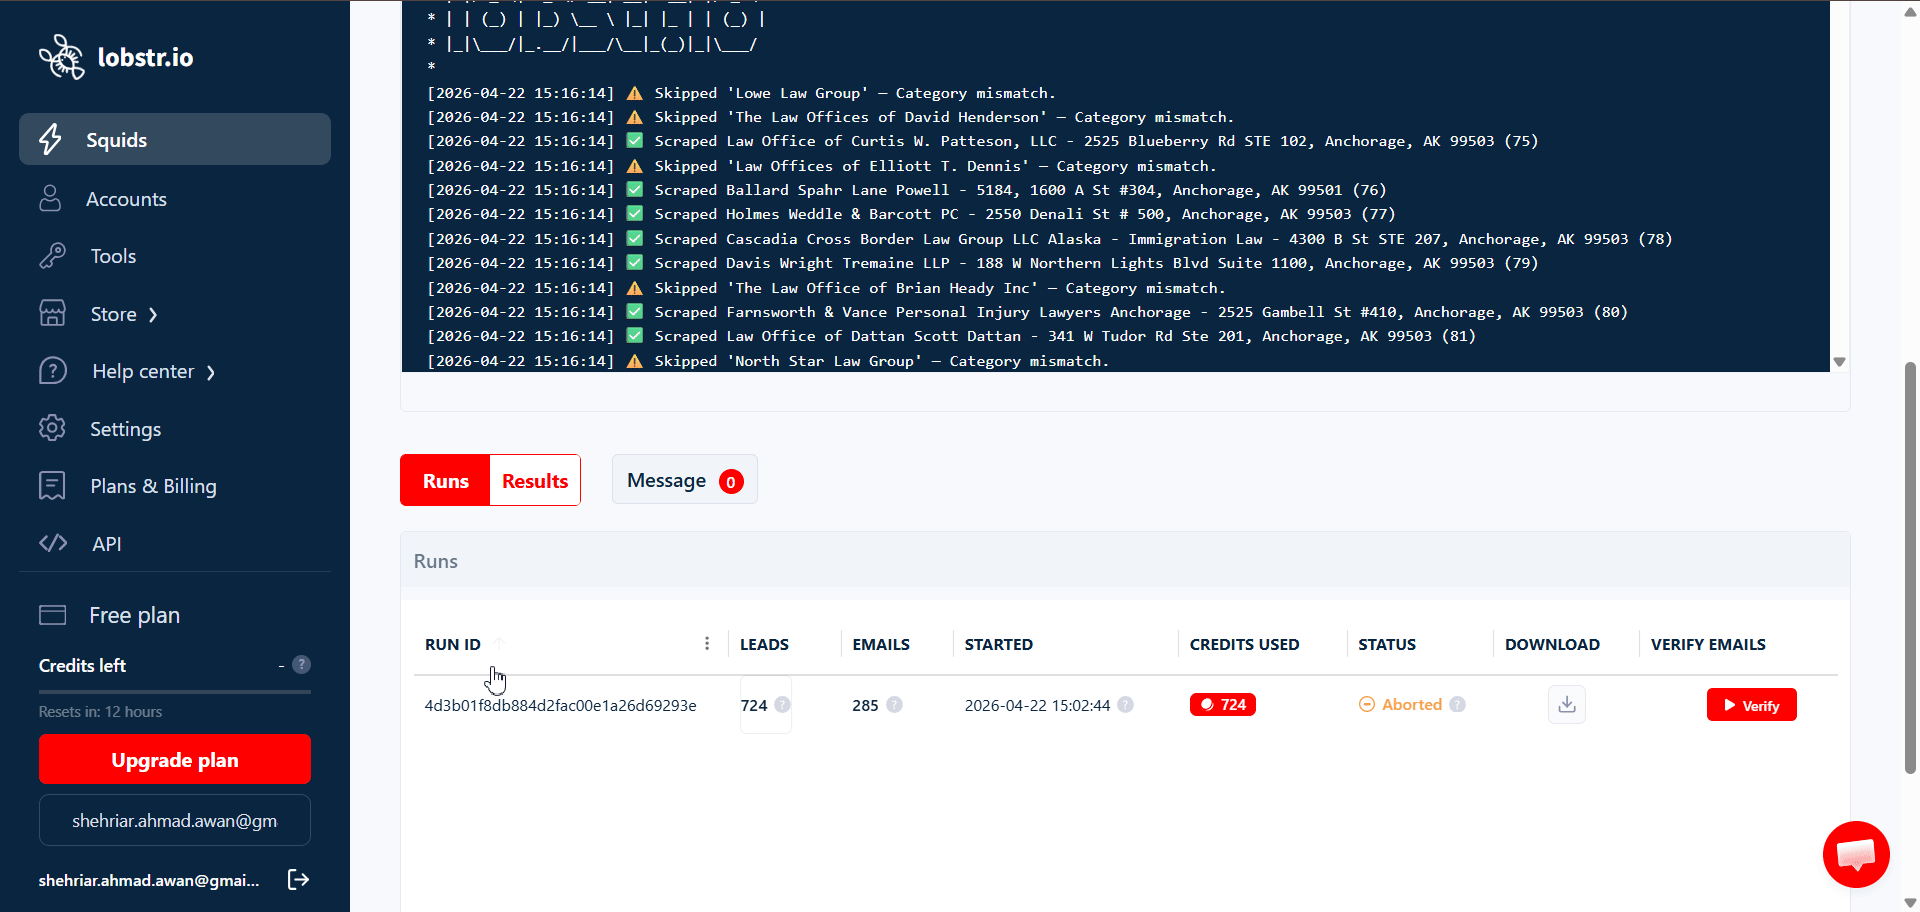The image size is (1920, 912).
Task: Click the Credits left progress bar
Action: [175, 691]
